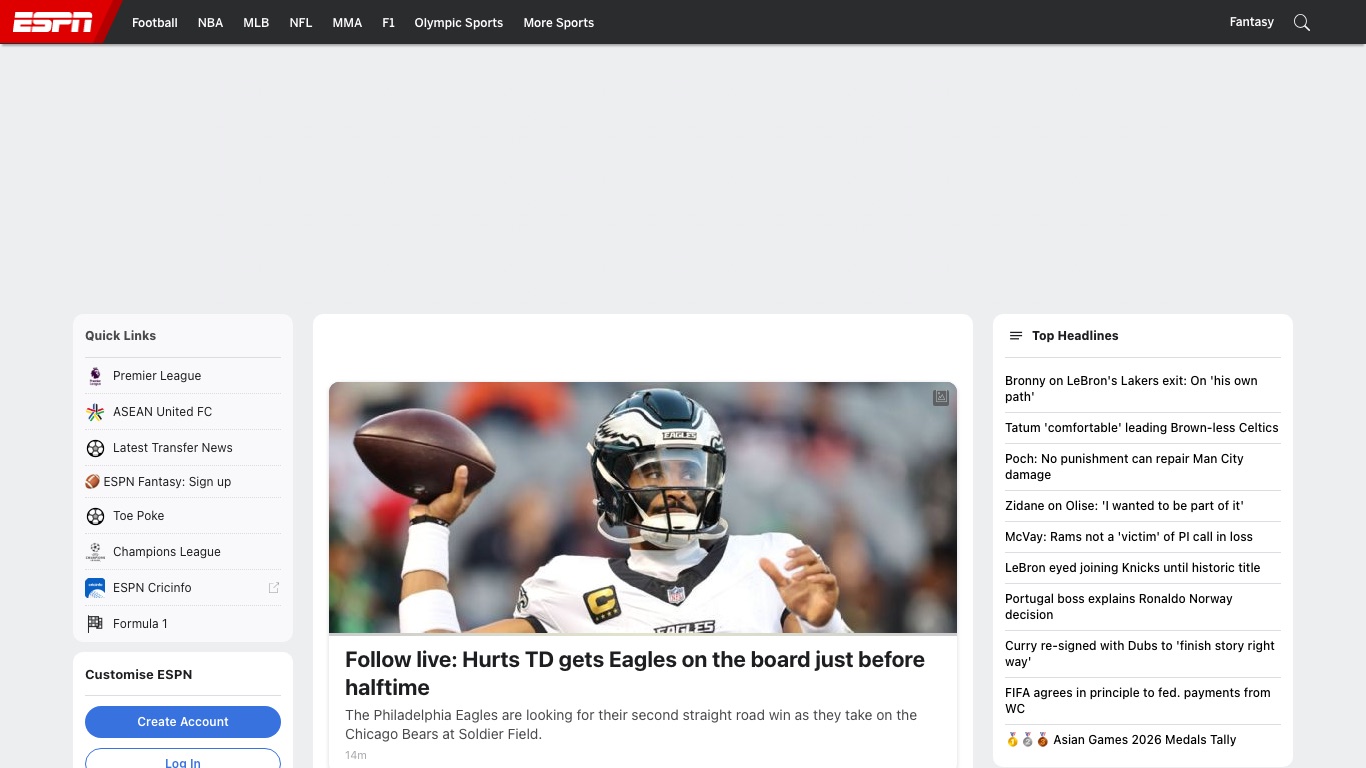Read 'Bronny on LeBron's Lakers exit' headline
This screenshot has width=1366, height=768.
[1131, 389]
